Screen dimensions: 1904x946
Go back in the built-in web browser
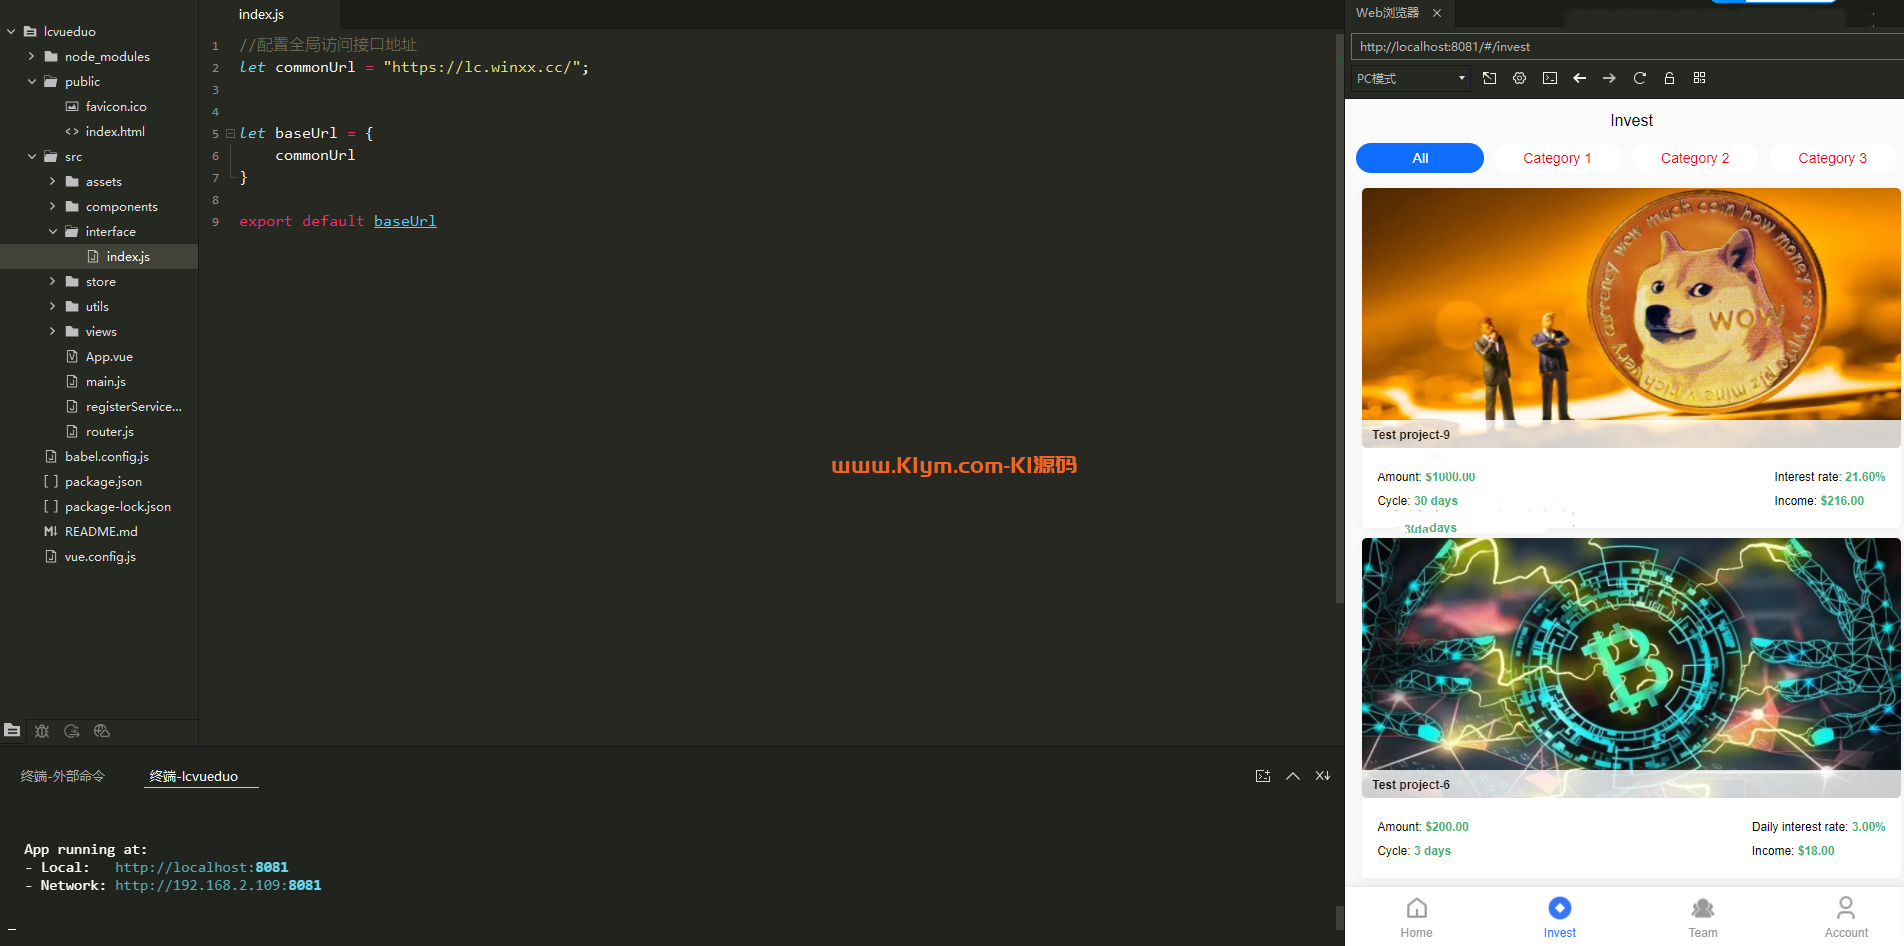click(1580, 78)
